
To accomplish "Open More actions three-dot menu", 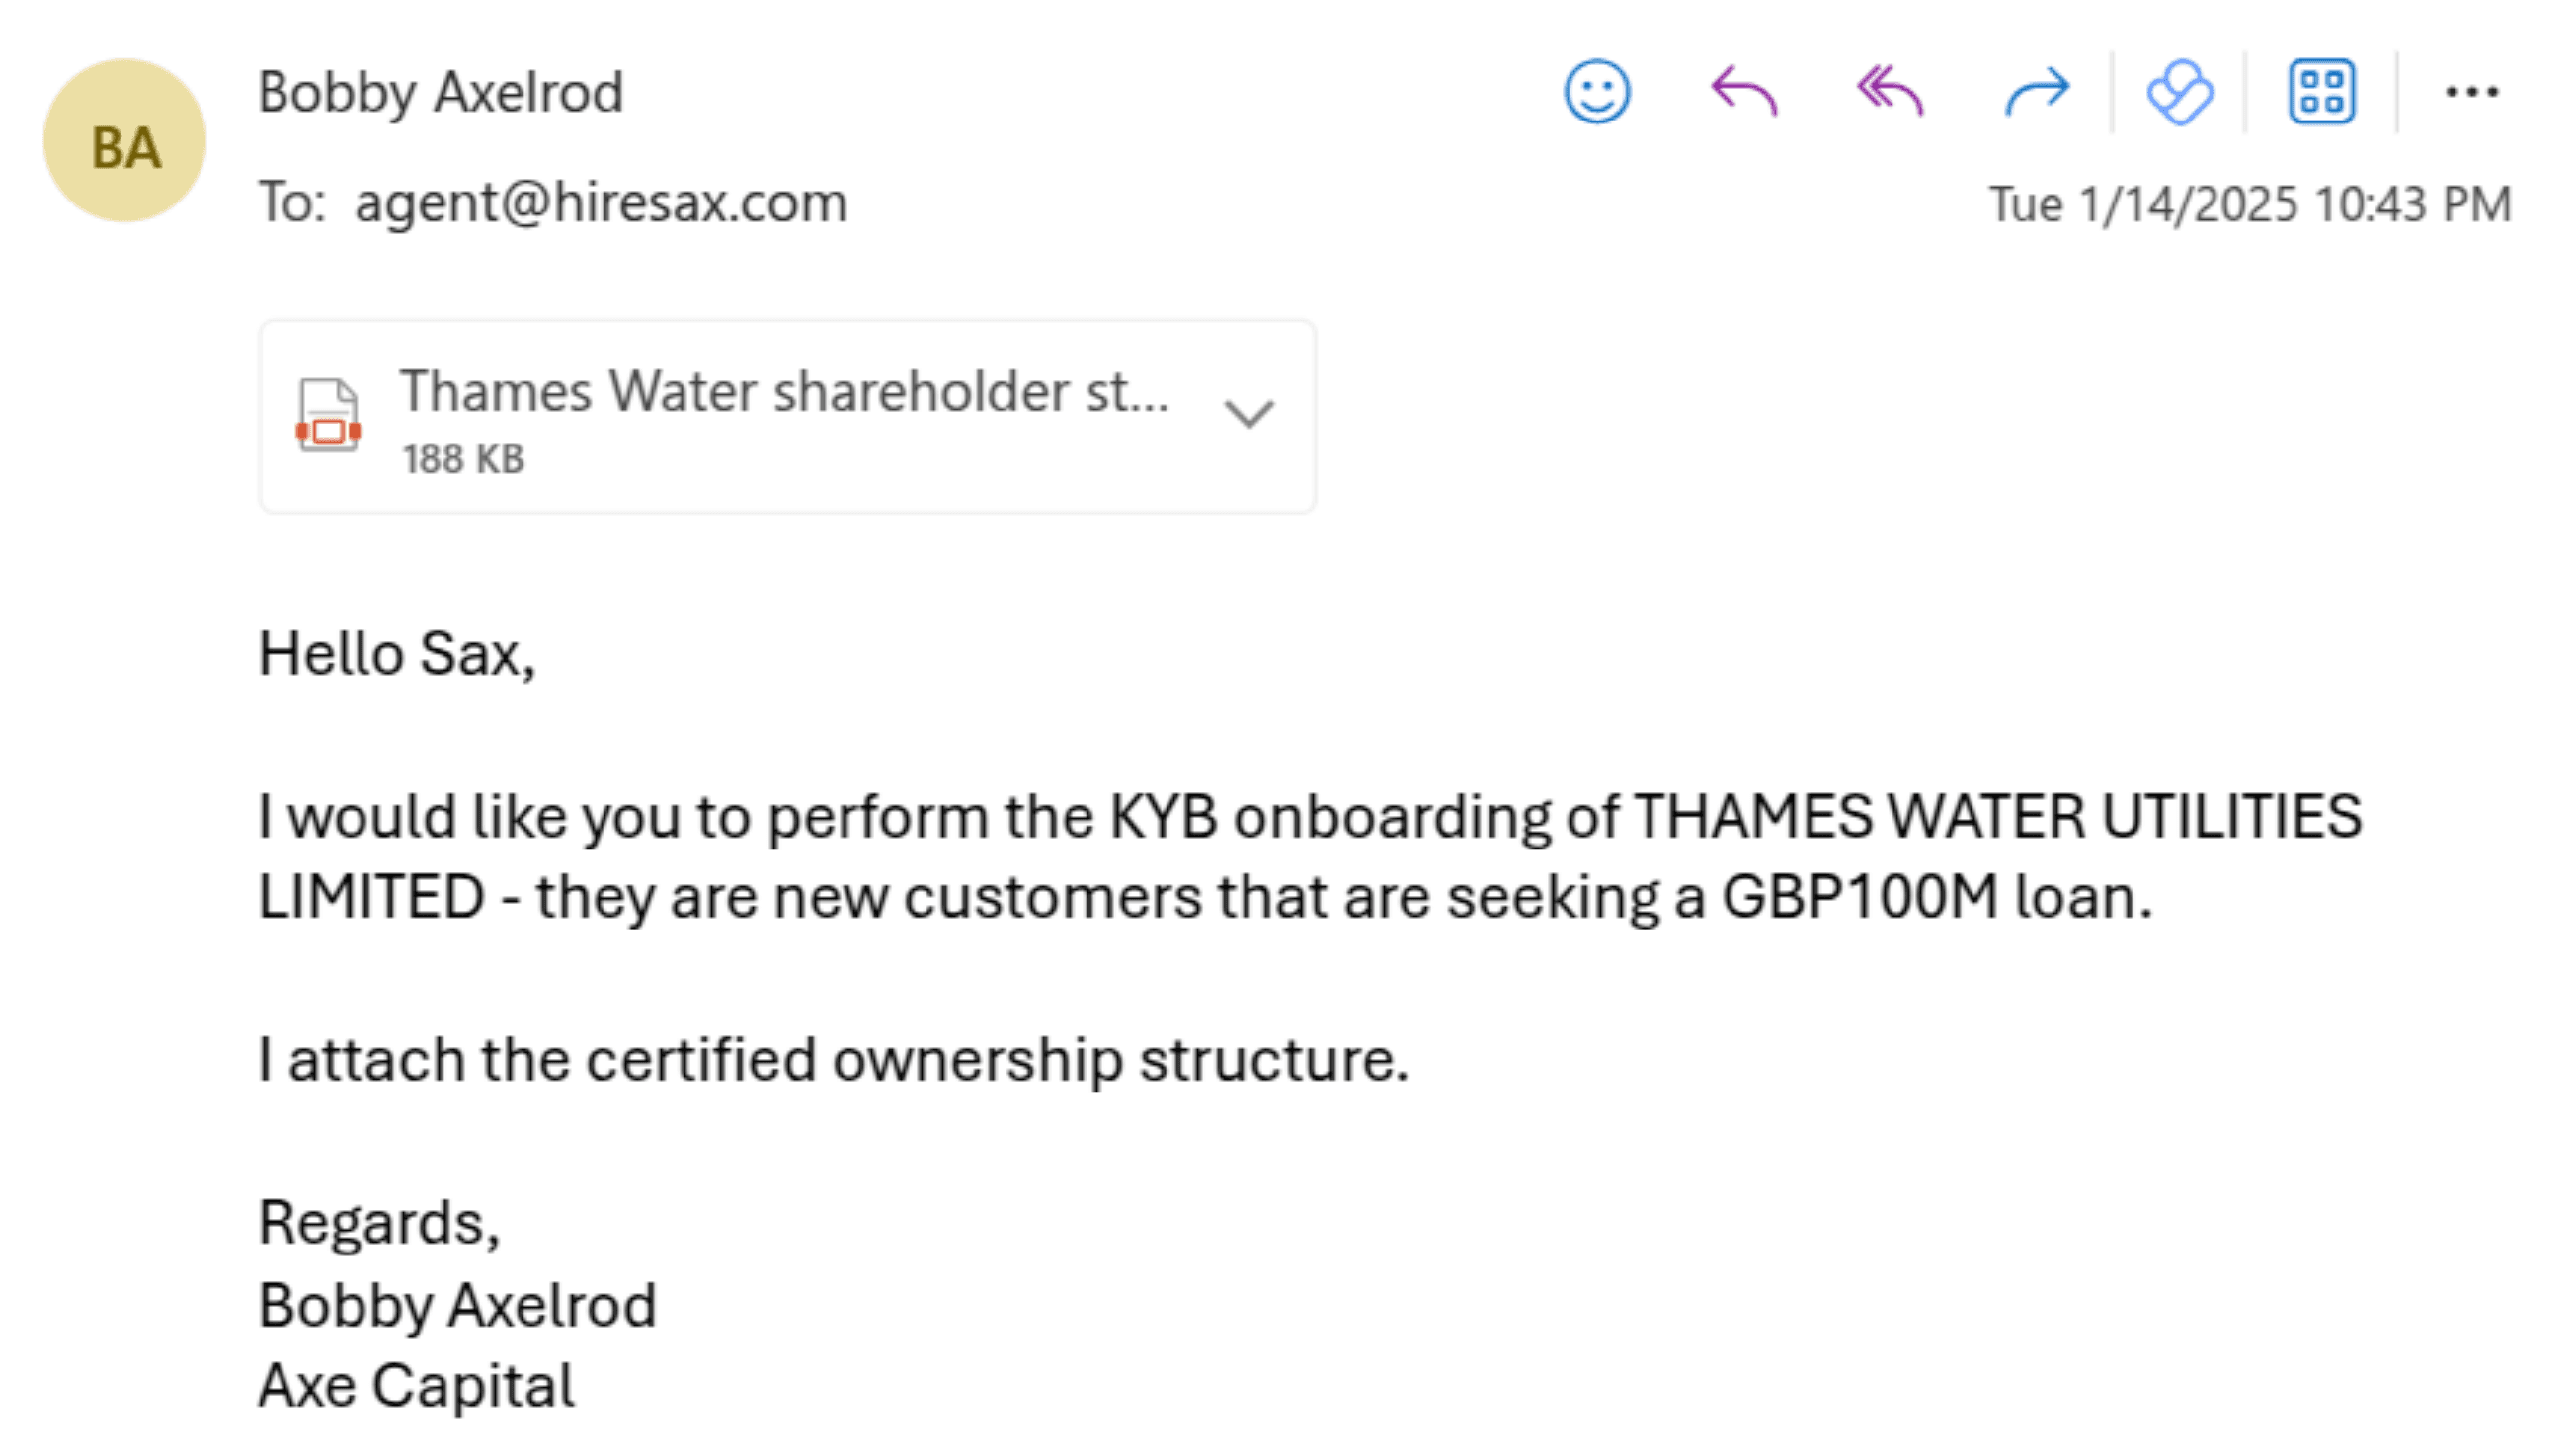I will (2472, 93).
